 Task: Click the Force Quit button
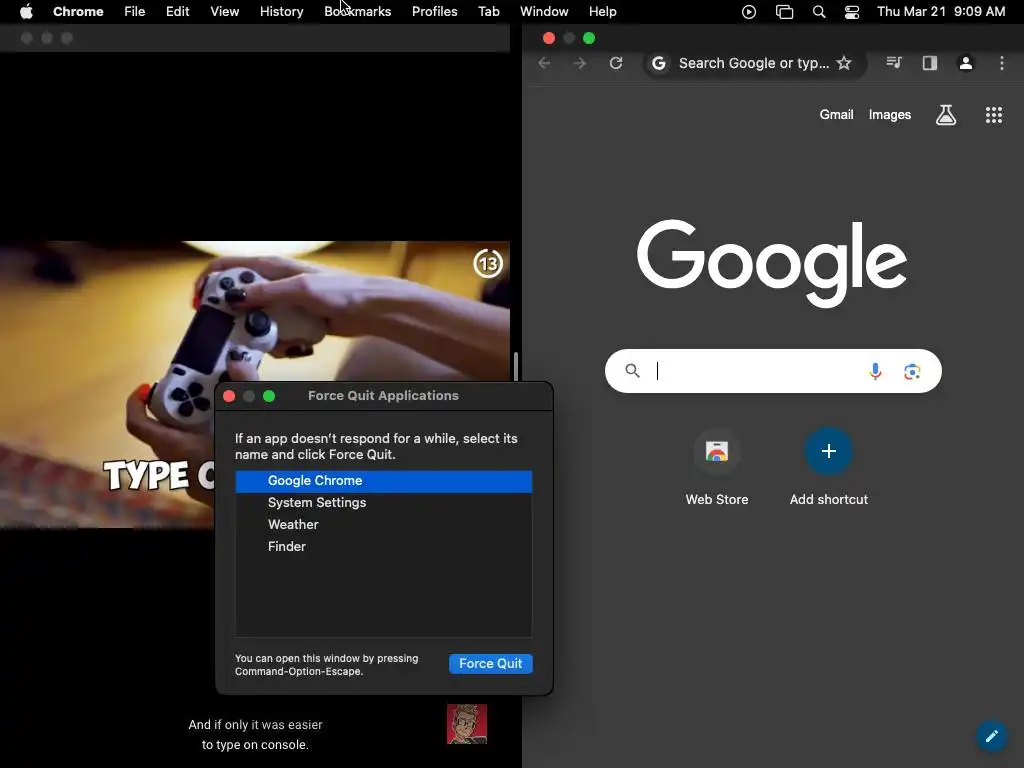point(490,664)
